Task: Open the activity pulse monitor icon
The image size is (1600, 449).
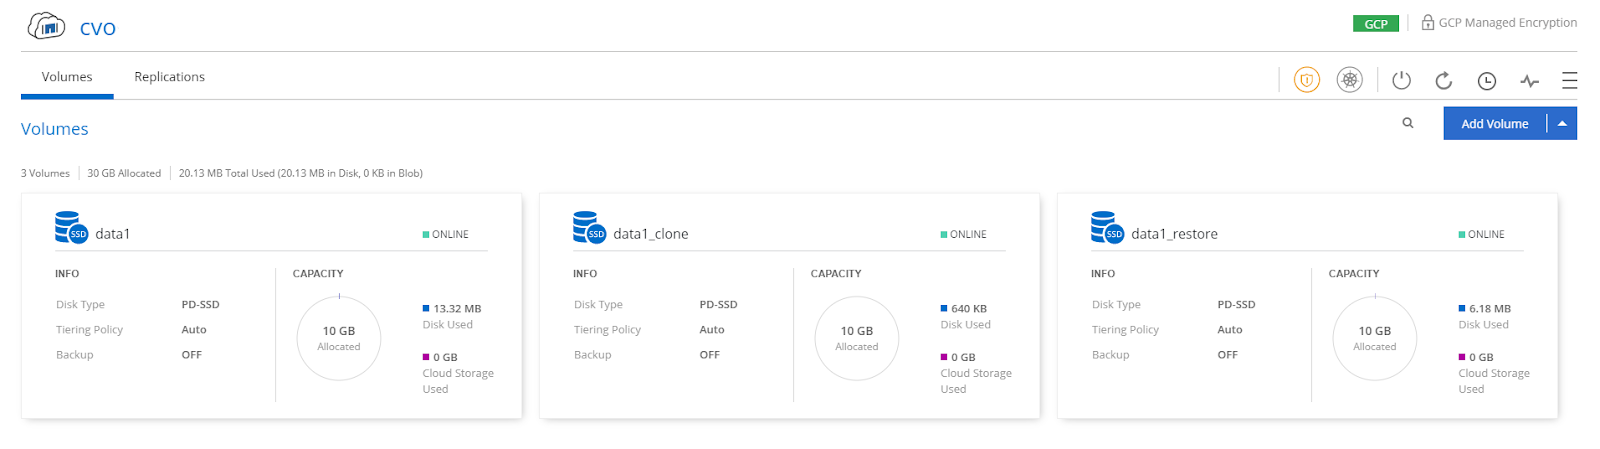Action: click(x=1529, y=81)
